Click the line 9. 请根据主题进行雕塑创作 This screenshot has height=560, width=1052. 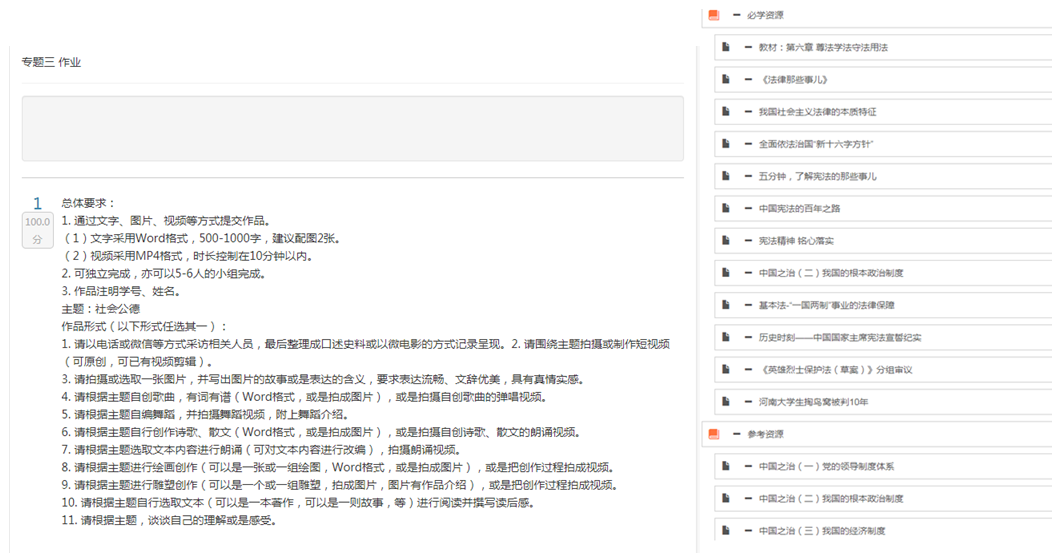pyautogui.click(x=341, y=485)
